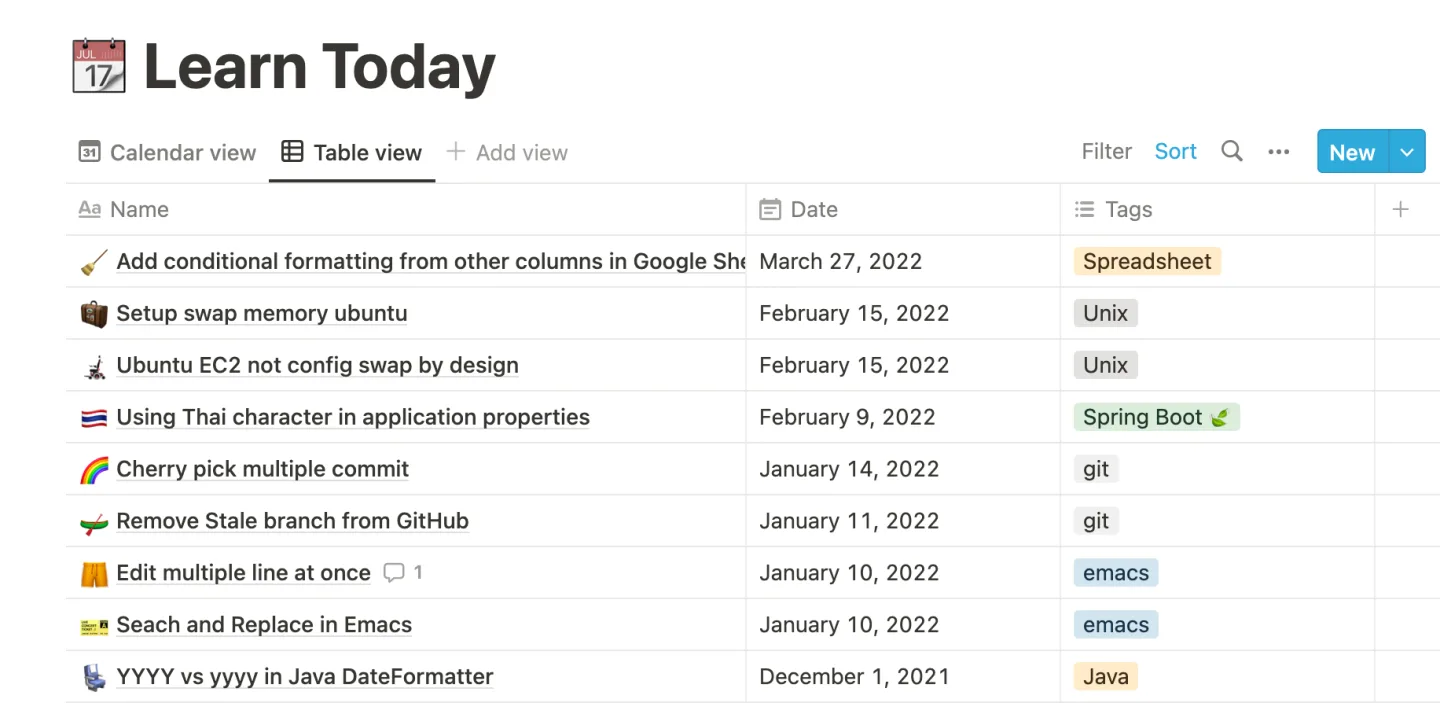Select the Table view tab

point(352,152)
